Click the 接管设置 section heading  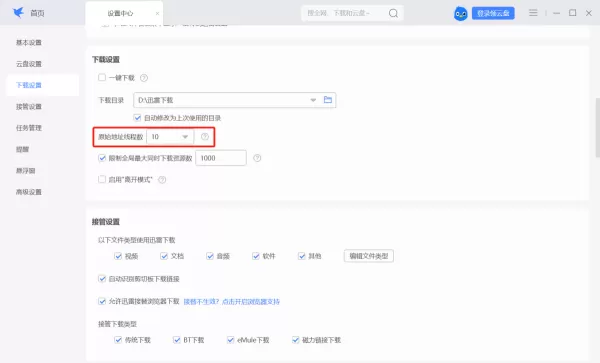pos(106,222)
